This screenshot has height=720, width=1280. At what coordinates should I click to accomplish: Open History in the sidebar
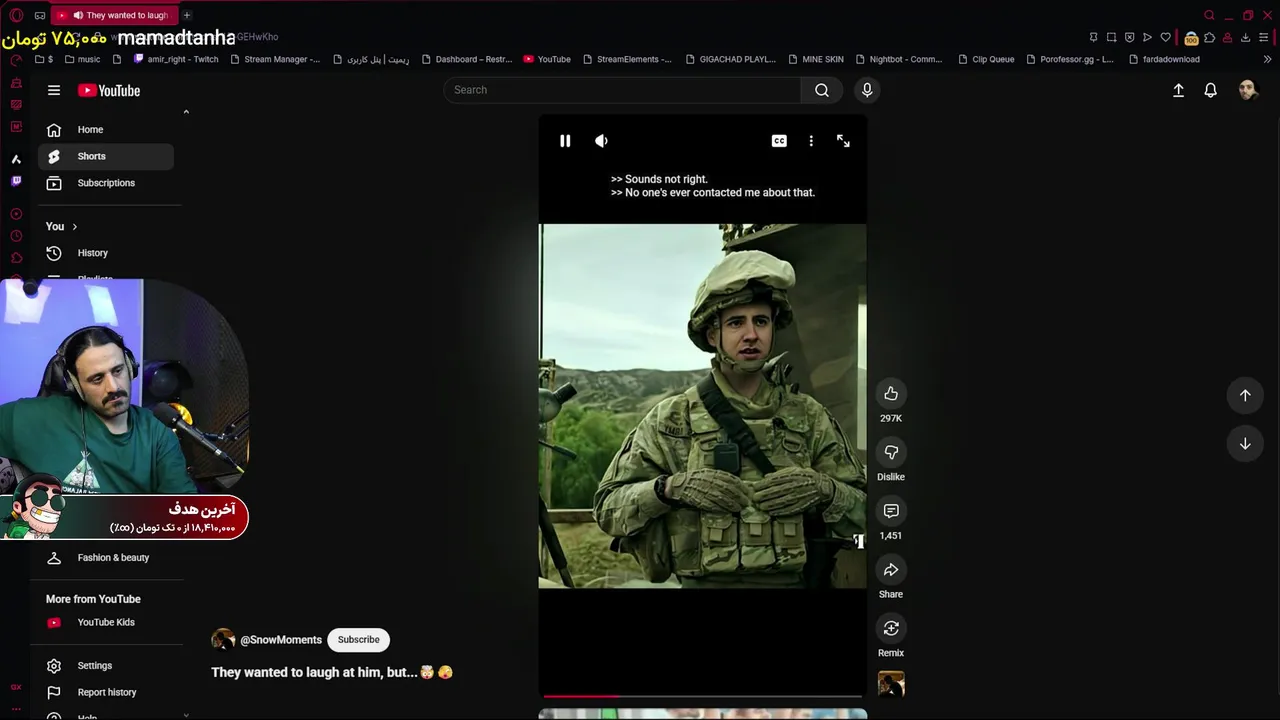coord(106,253)
